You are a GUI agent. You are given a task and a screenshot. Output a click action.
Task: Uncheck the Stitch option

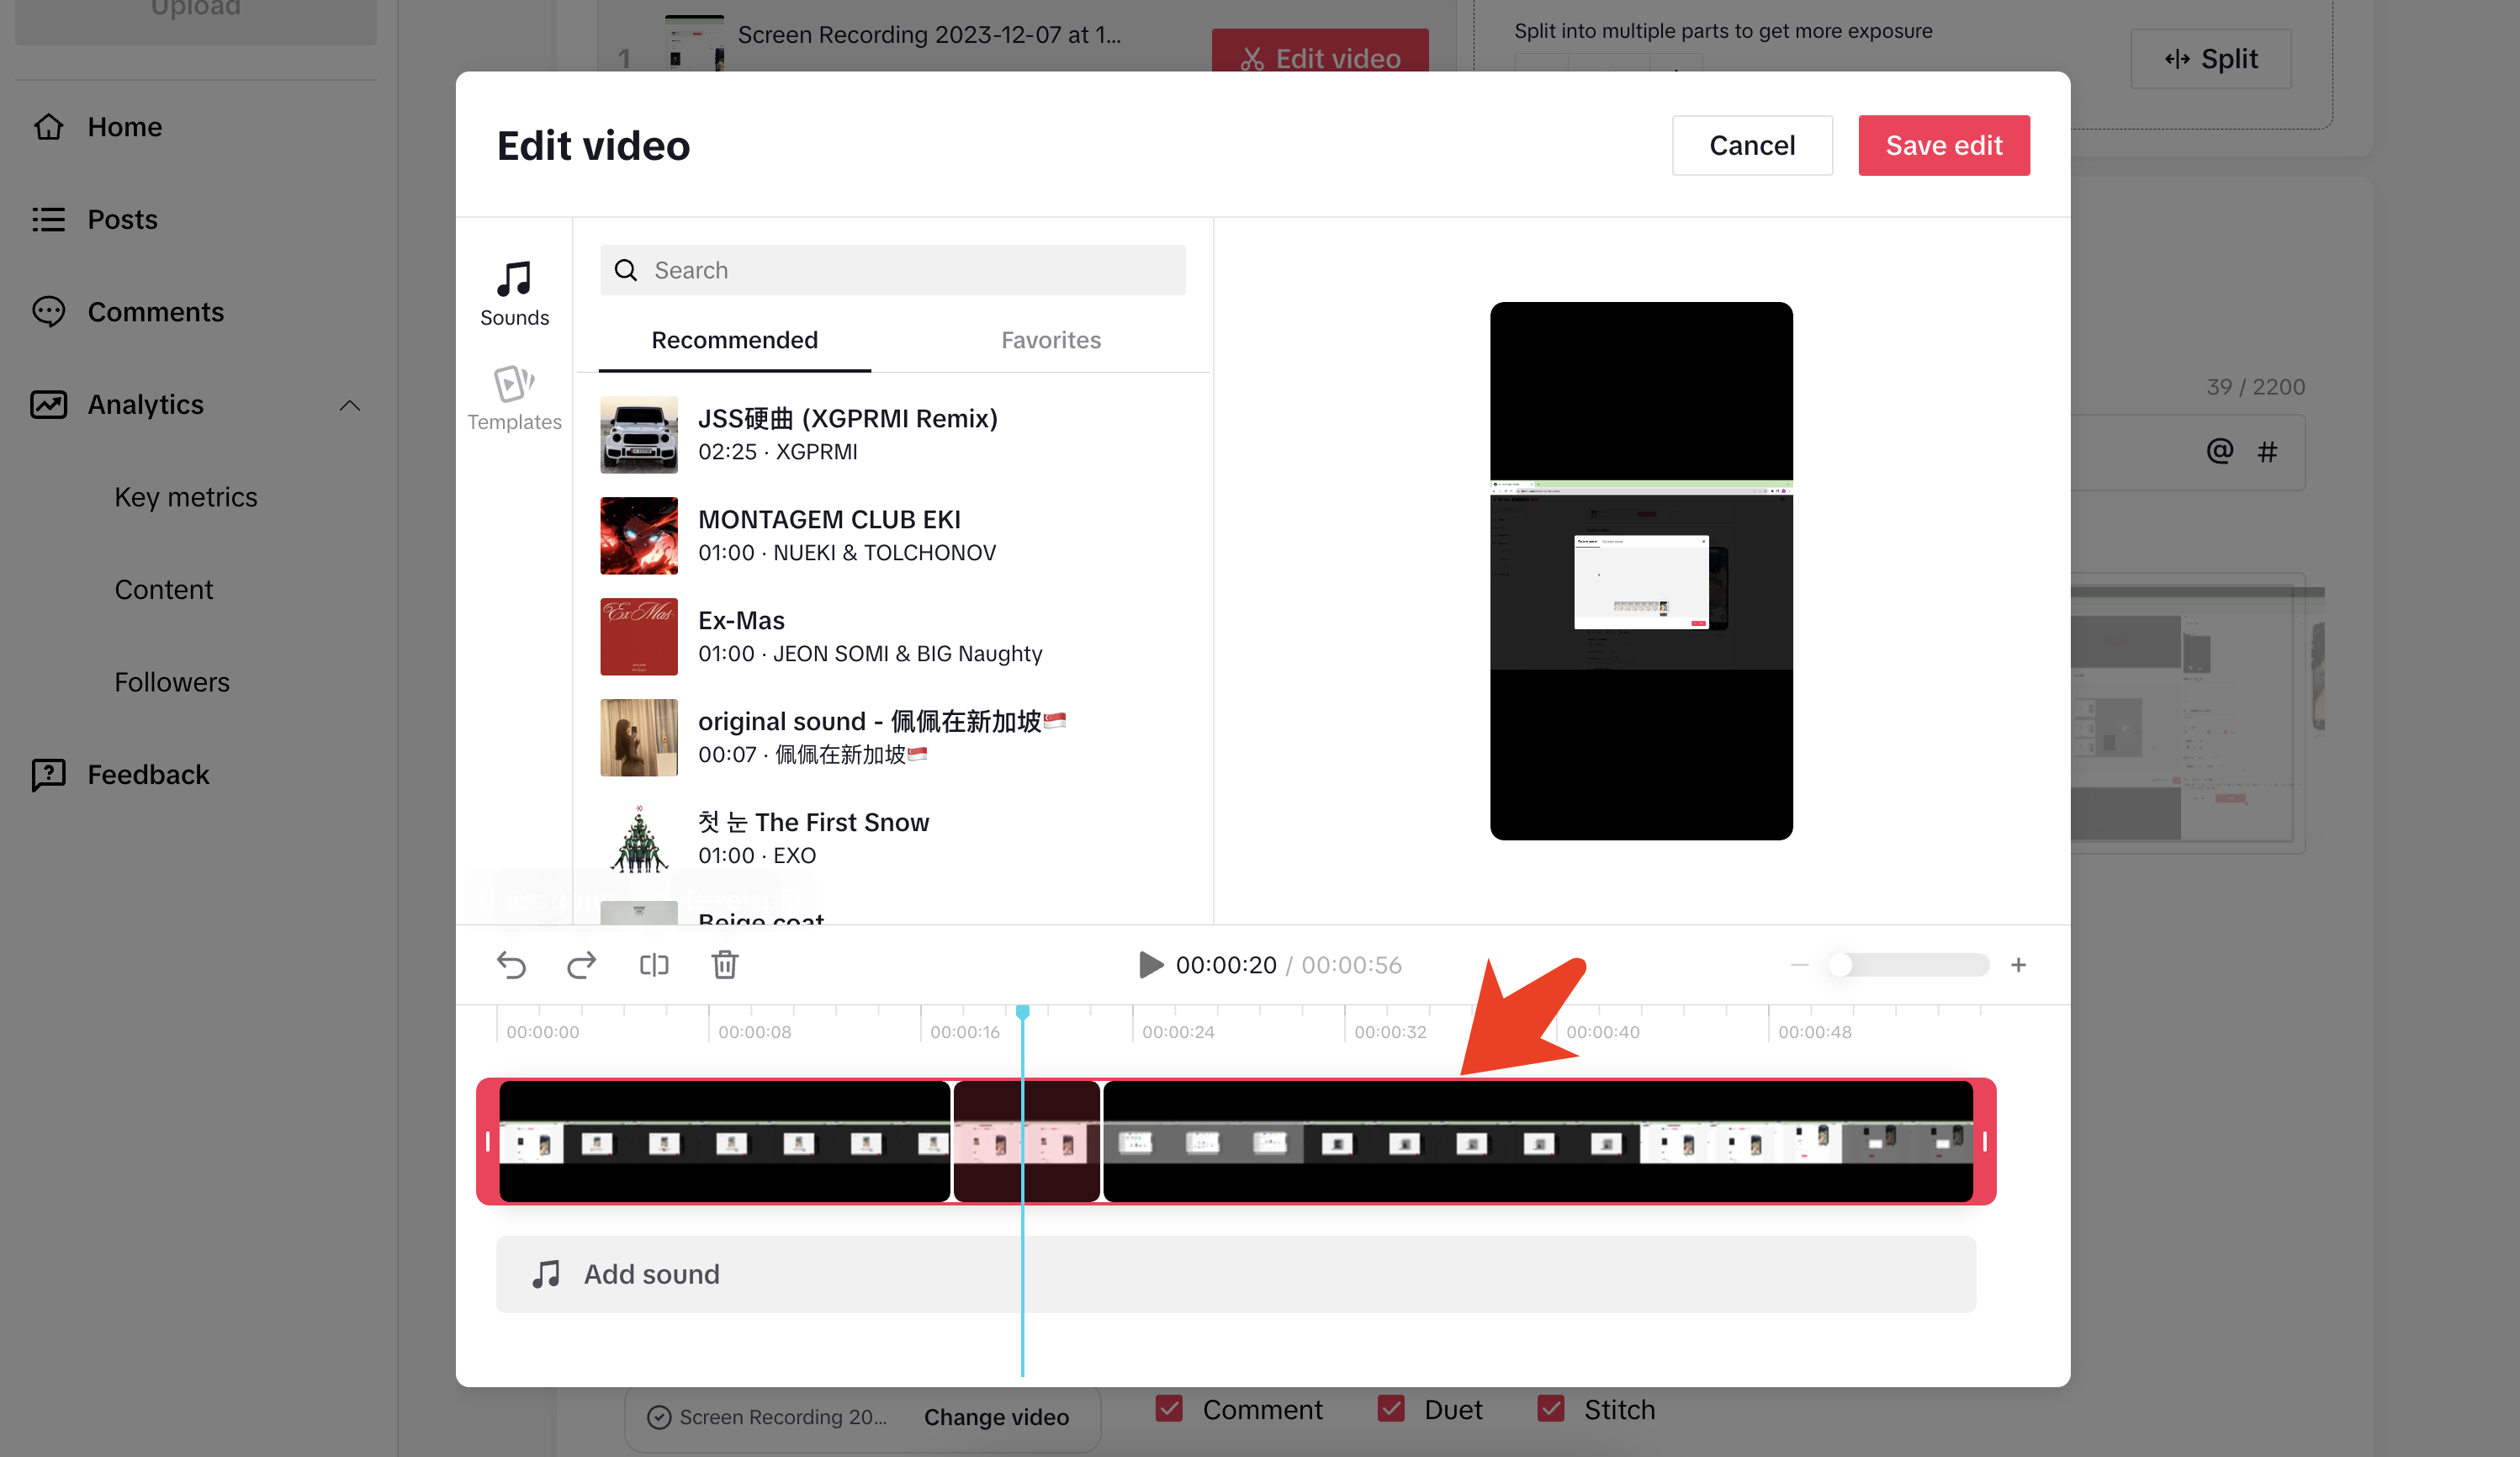point(1551,1408)
